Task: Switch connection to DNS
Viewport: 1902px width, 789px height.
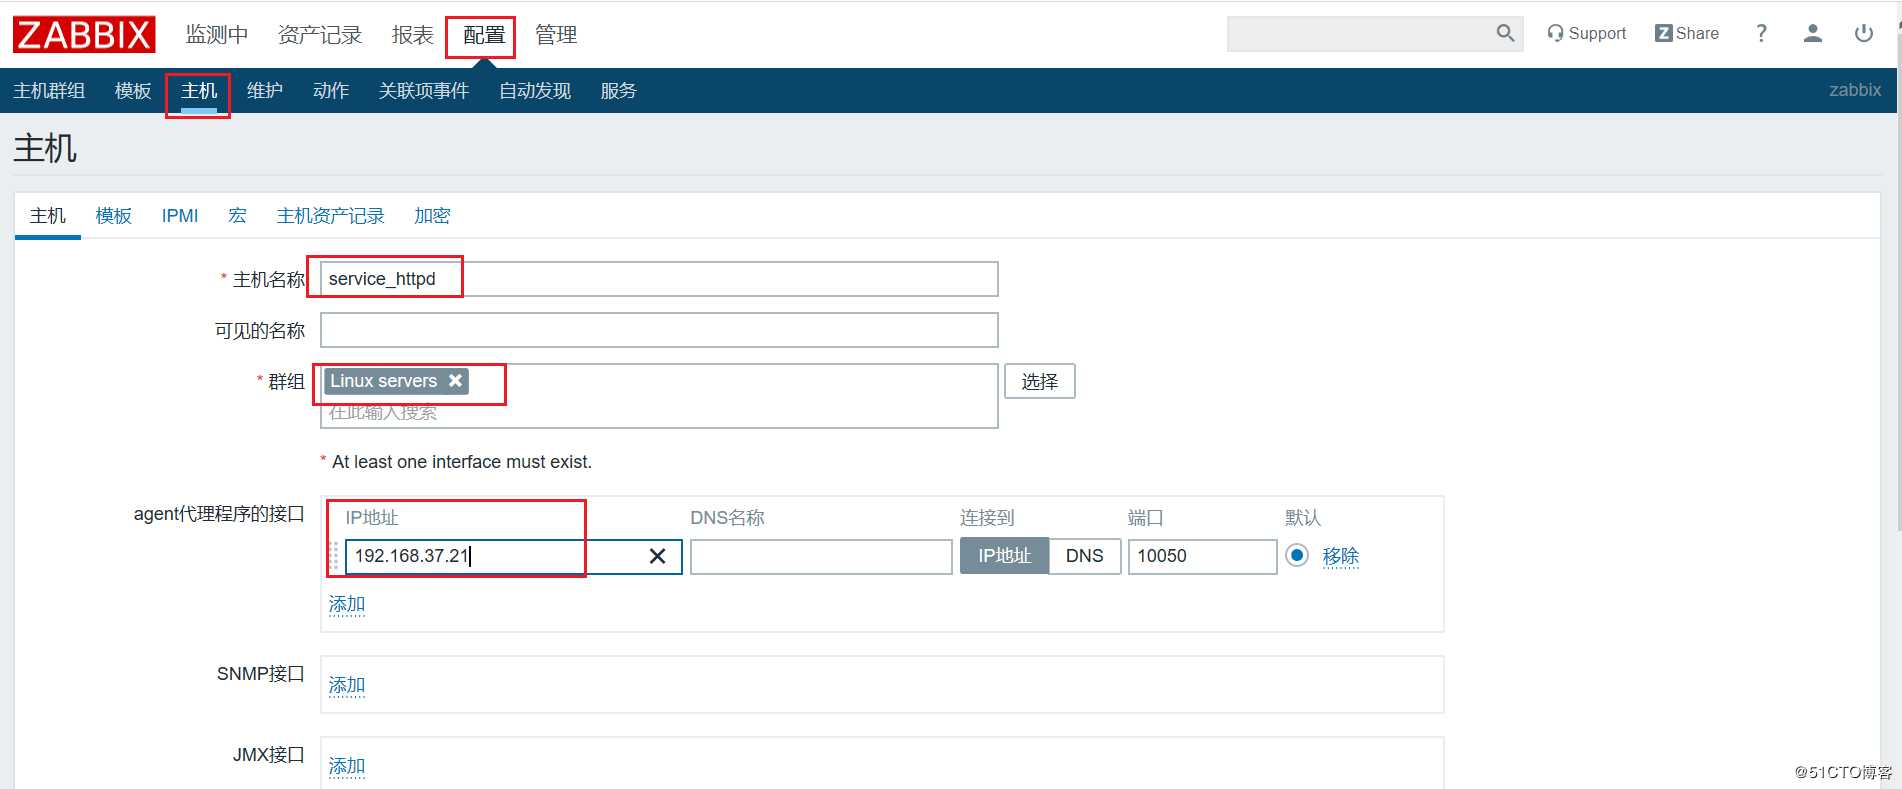Action: [x=1085, y=556]
